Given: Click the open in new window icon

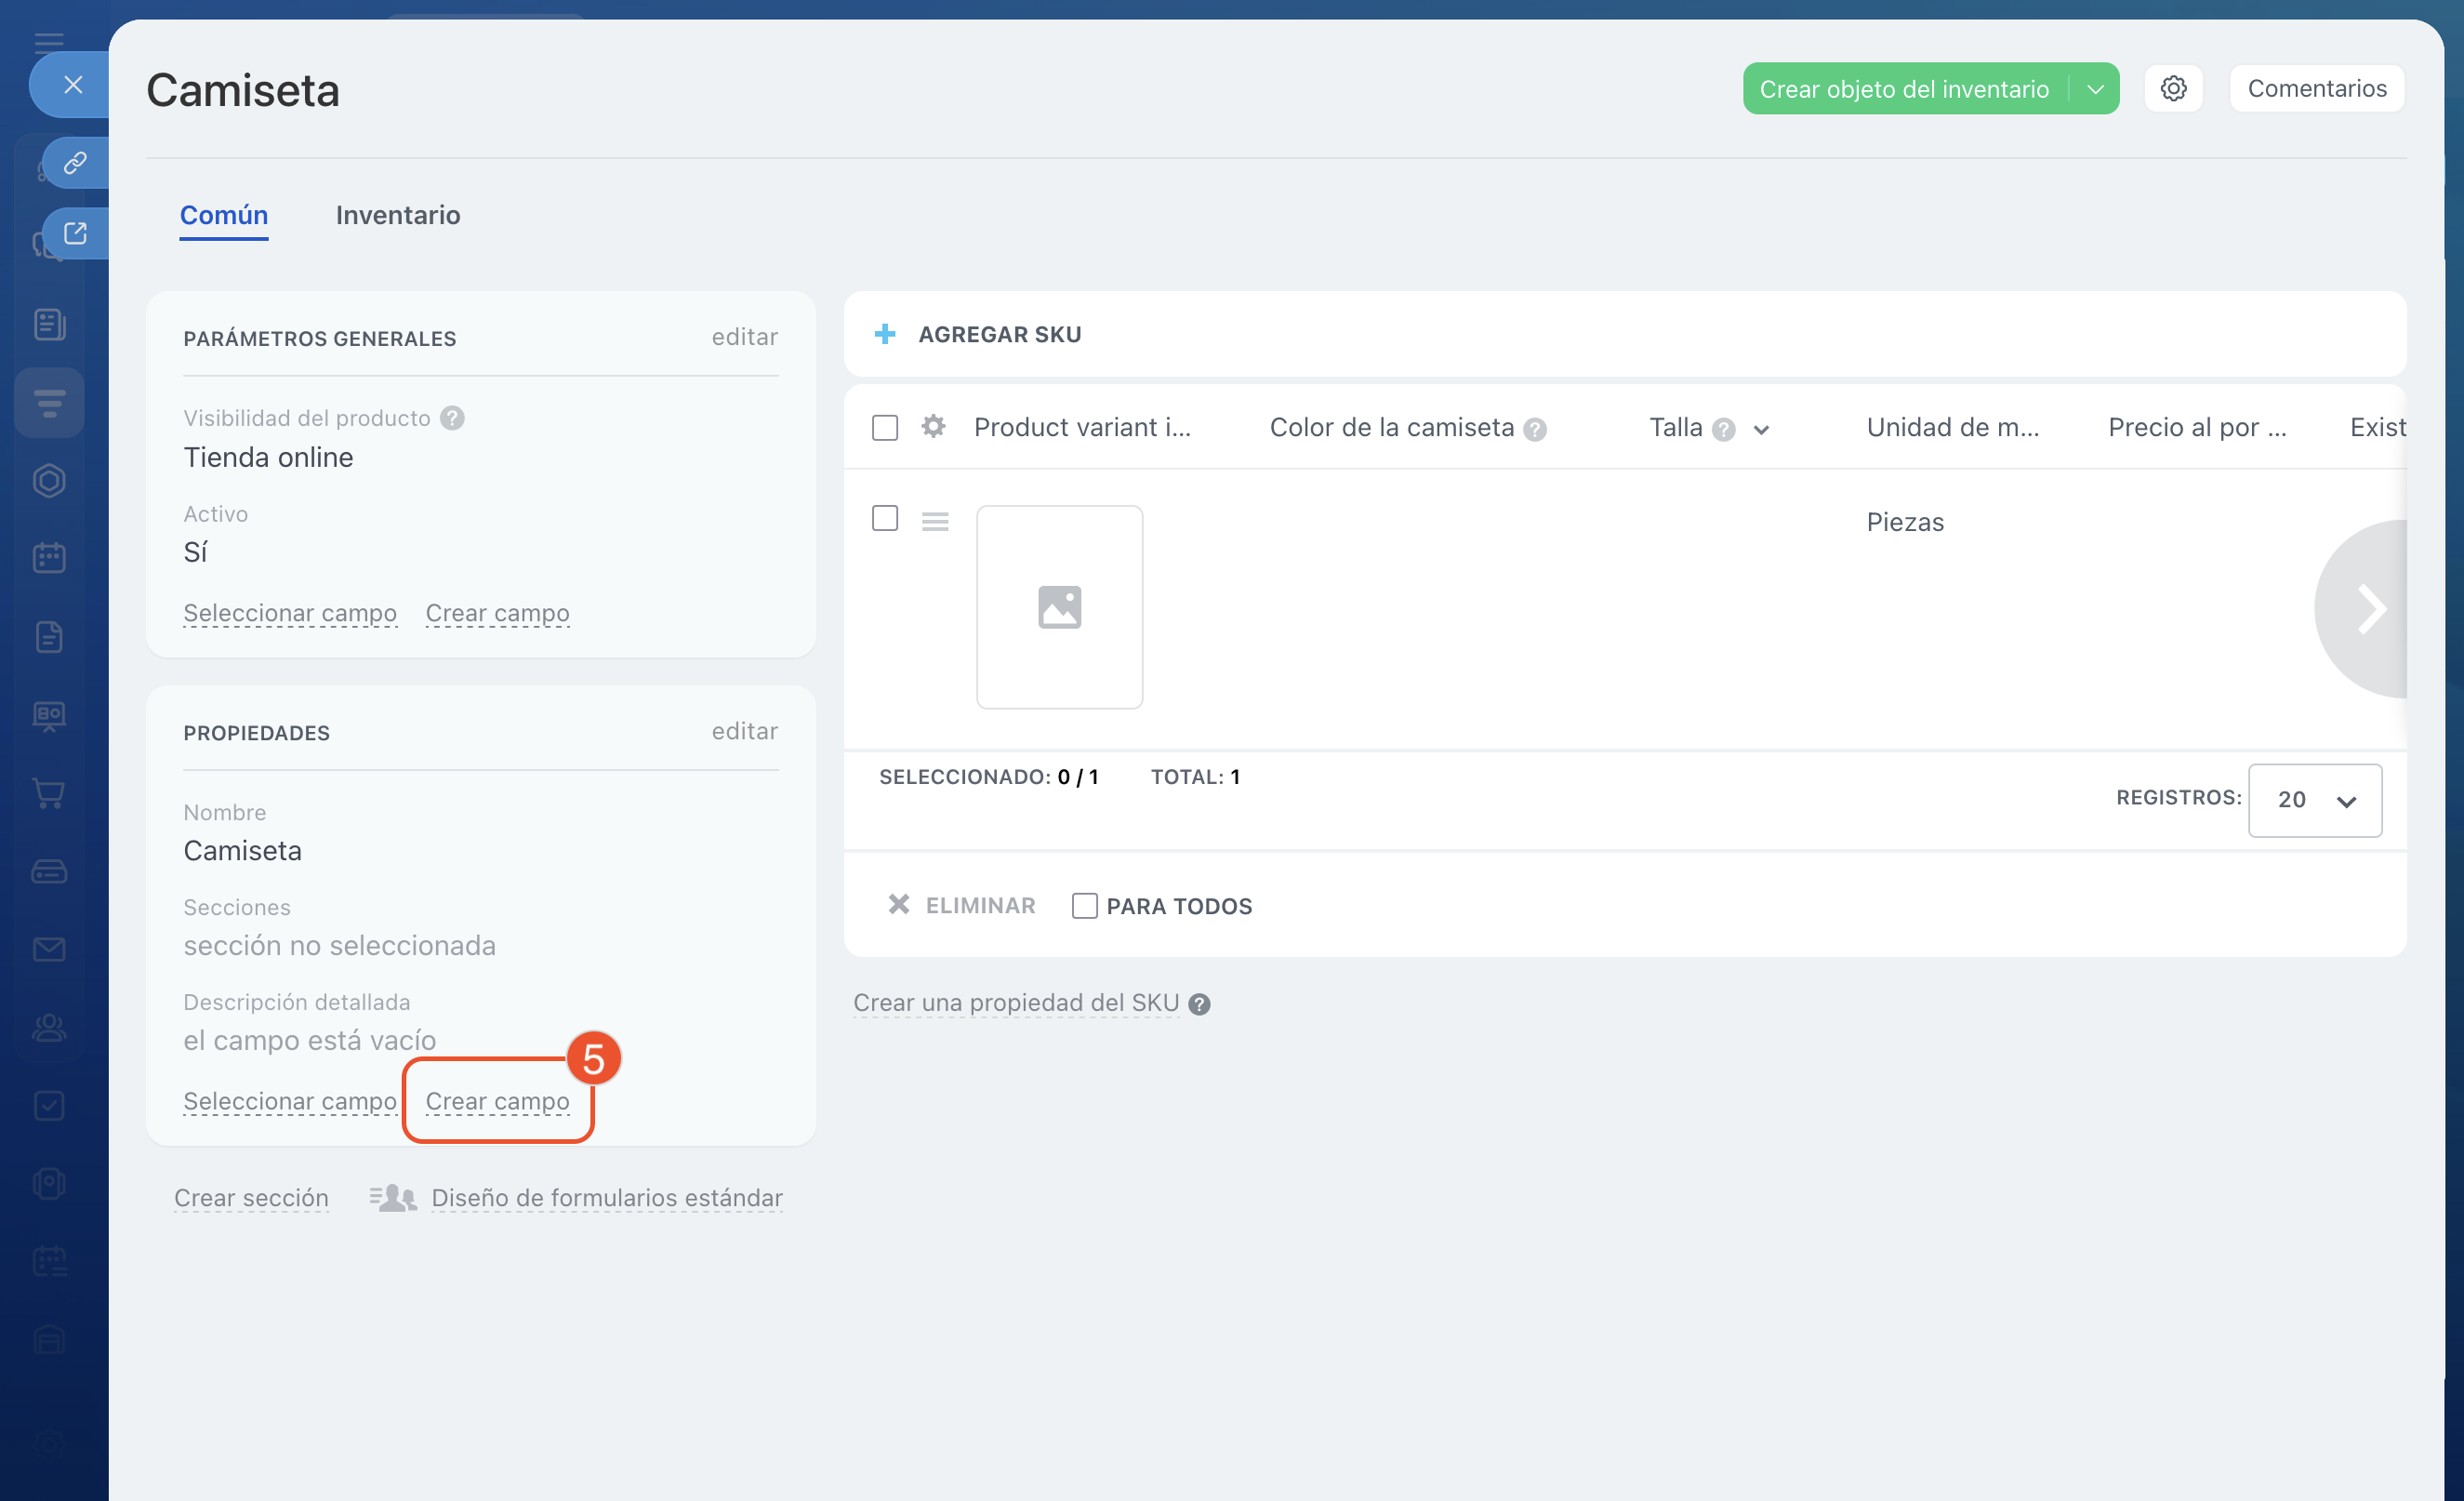Looking at the screenshot, I should coord(75,233).
